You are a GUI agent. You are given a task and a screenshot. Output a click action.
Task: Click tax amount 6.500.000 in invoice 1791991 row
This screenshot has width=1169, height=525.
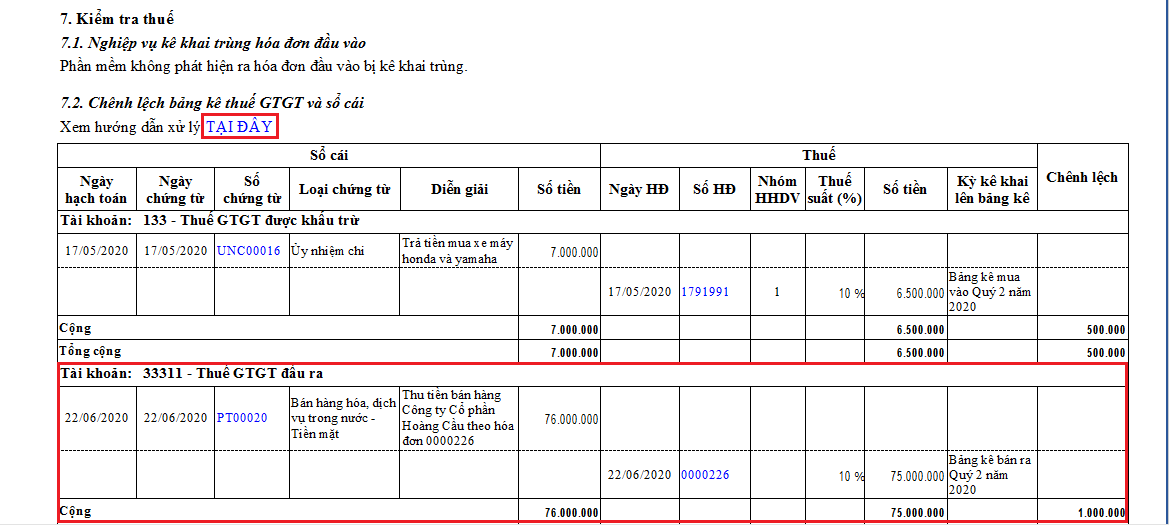click(920, 294)
